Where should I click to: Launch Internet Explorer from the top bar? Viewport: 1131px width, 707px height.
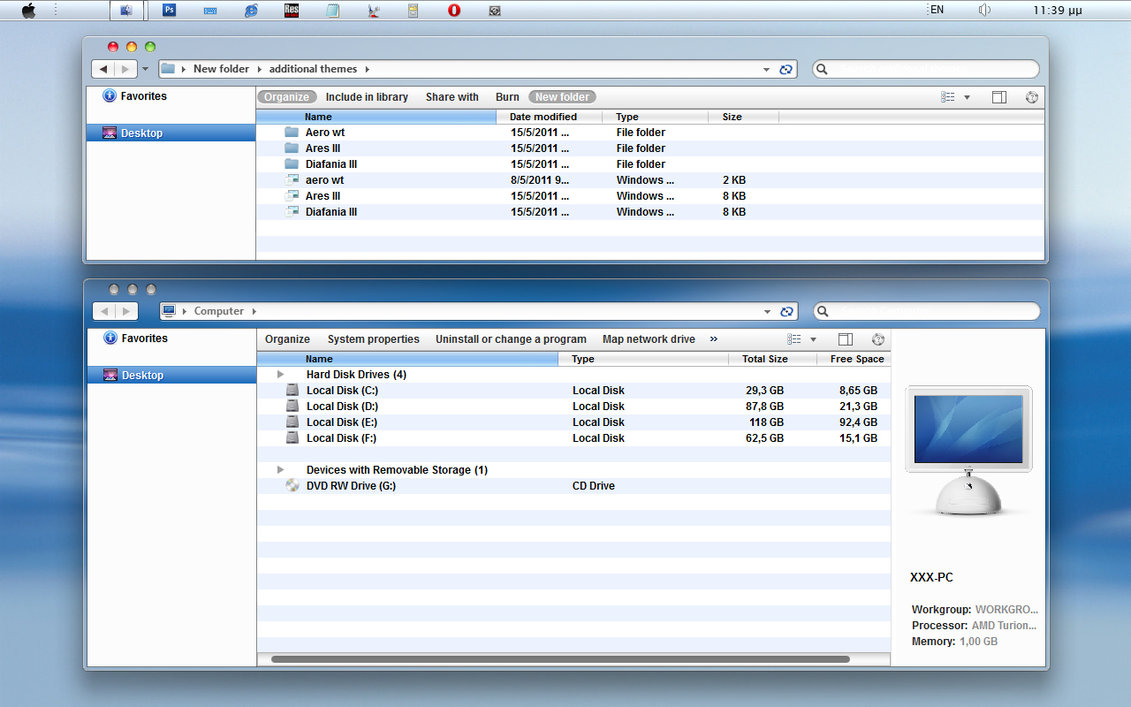click(x=251, y=10)
